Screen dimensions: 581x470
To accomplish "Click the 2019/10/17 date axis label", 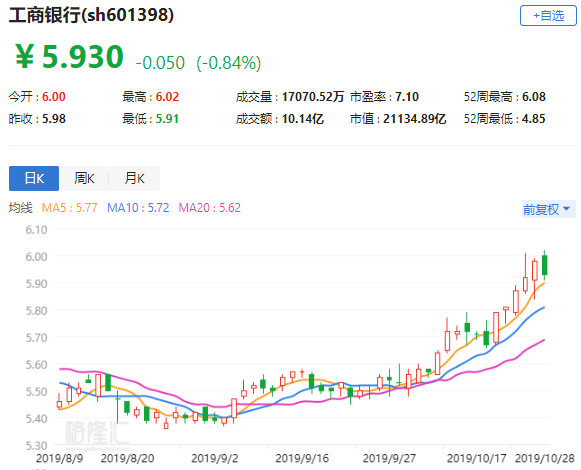I will (477, 458).
